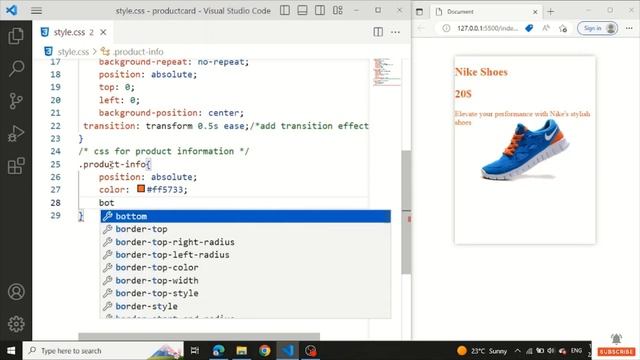Image resolution: width=640 pixels, height=360 pixels.
Task: Close the style.css tab
Action: pos(103,32)
